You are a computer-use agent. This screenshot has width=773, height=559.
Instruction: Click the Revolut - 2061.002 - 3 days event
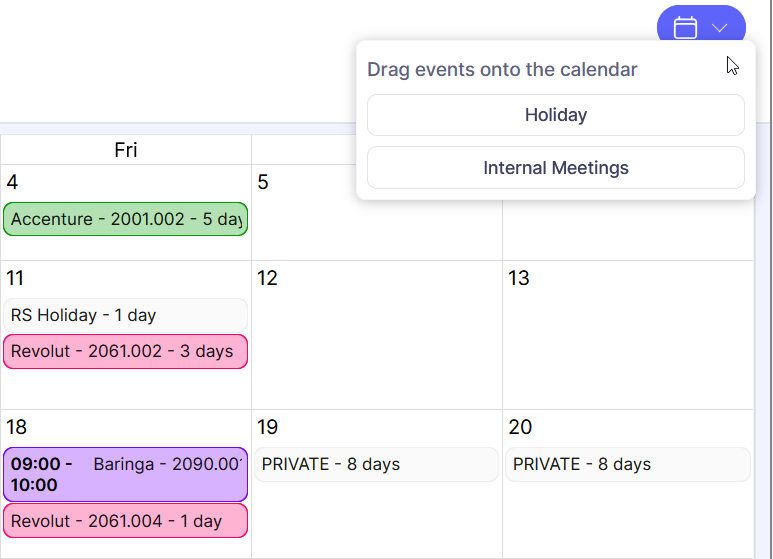[125, 351]
